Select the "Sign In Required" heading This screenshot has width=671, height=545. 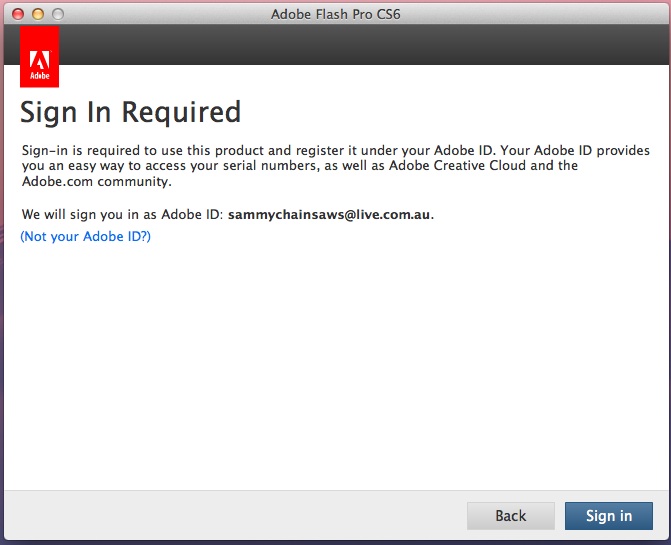point(131,113)
